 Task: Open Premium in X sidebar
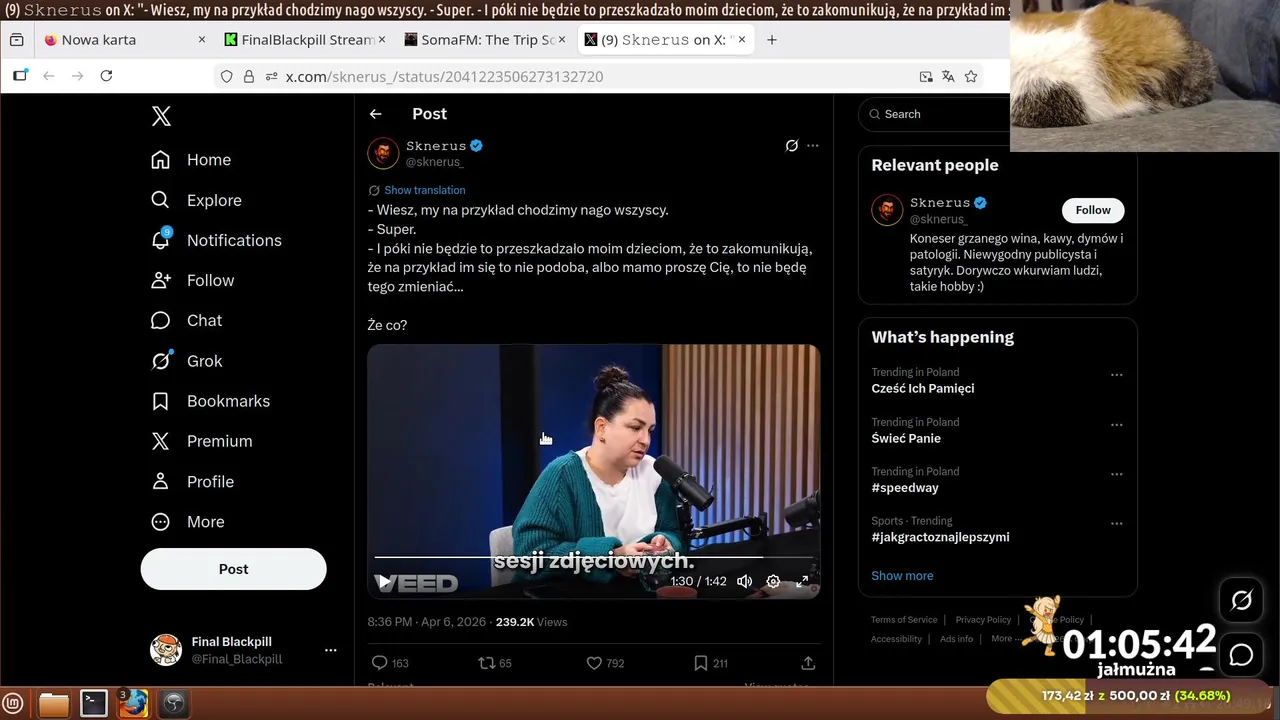tap(201, 441)
